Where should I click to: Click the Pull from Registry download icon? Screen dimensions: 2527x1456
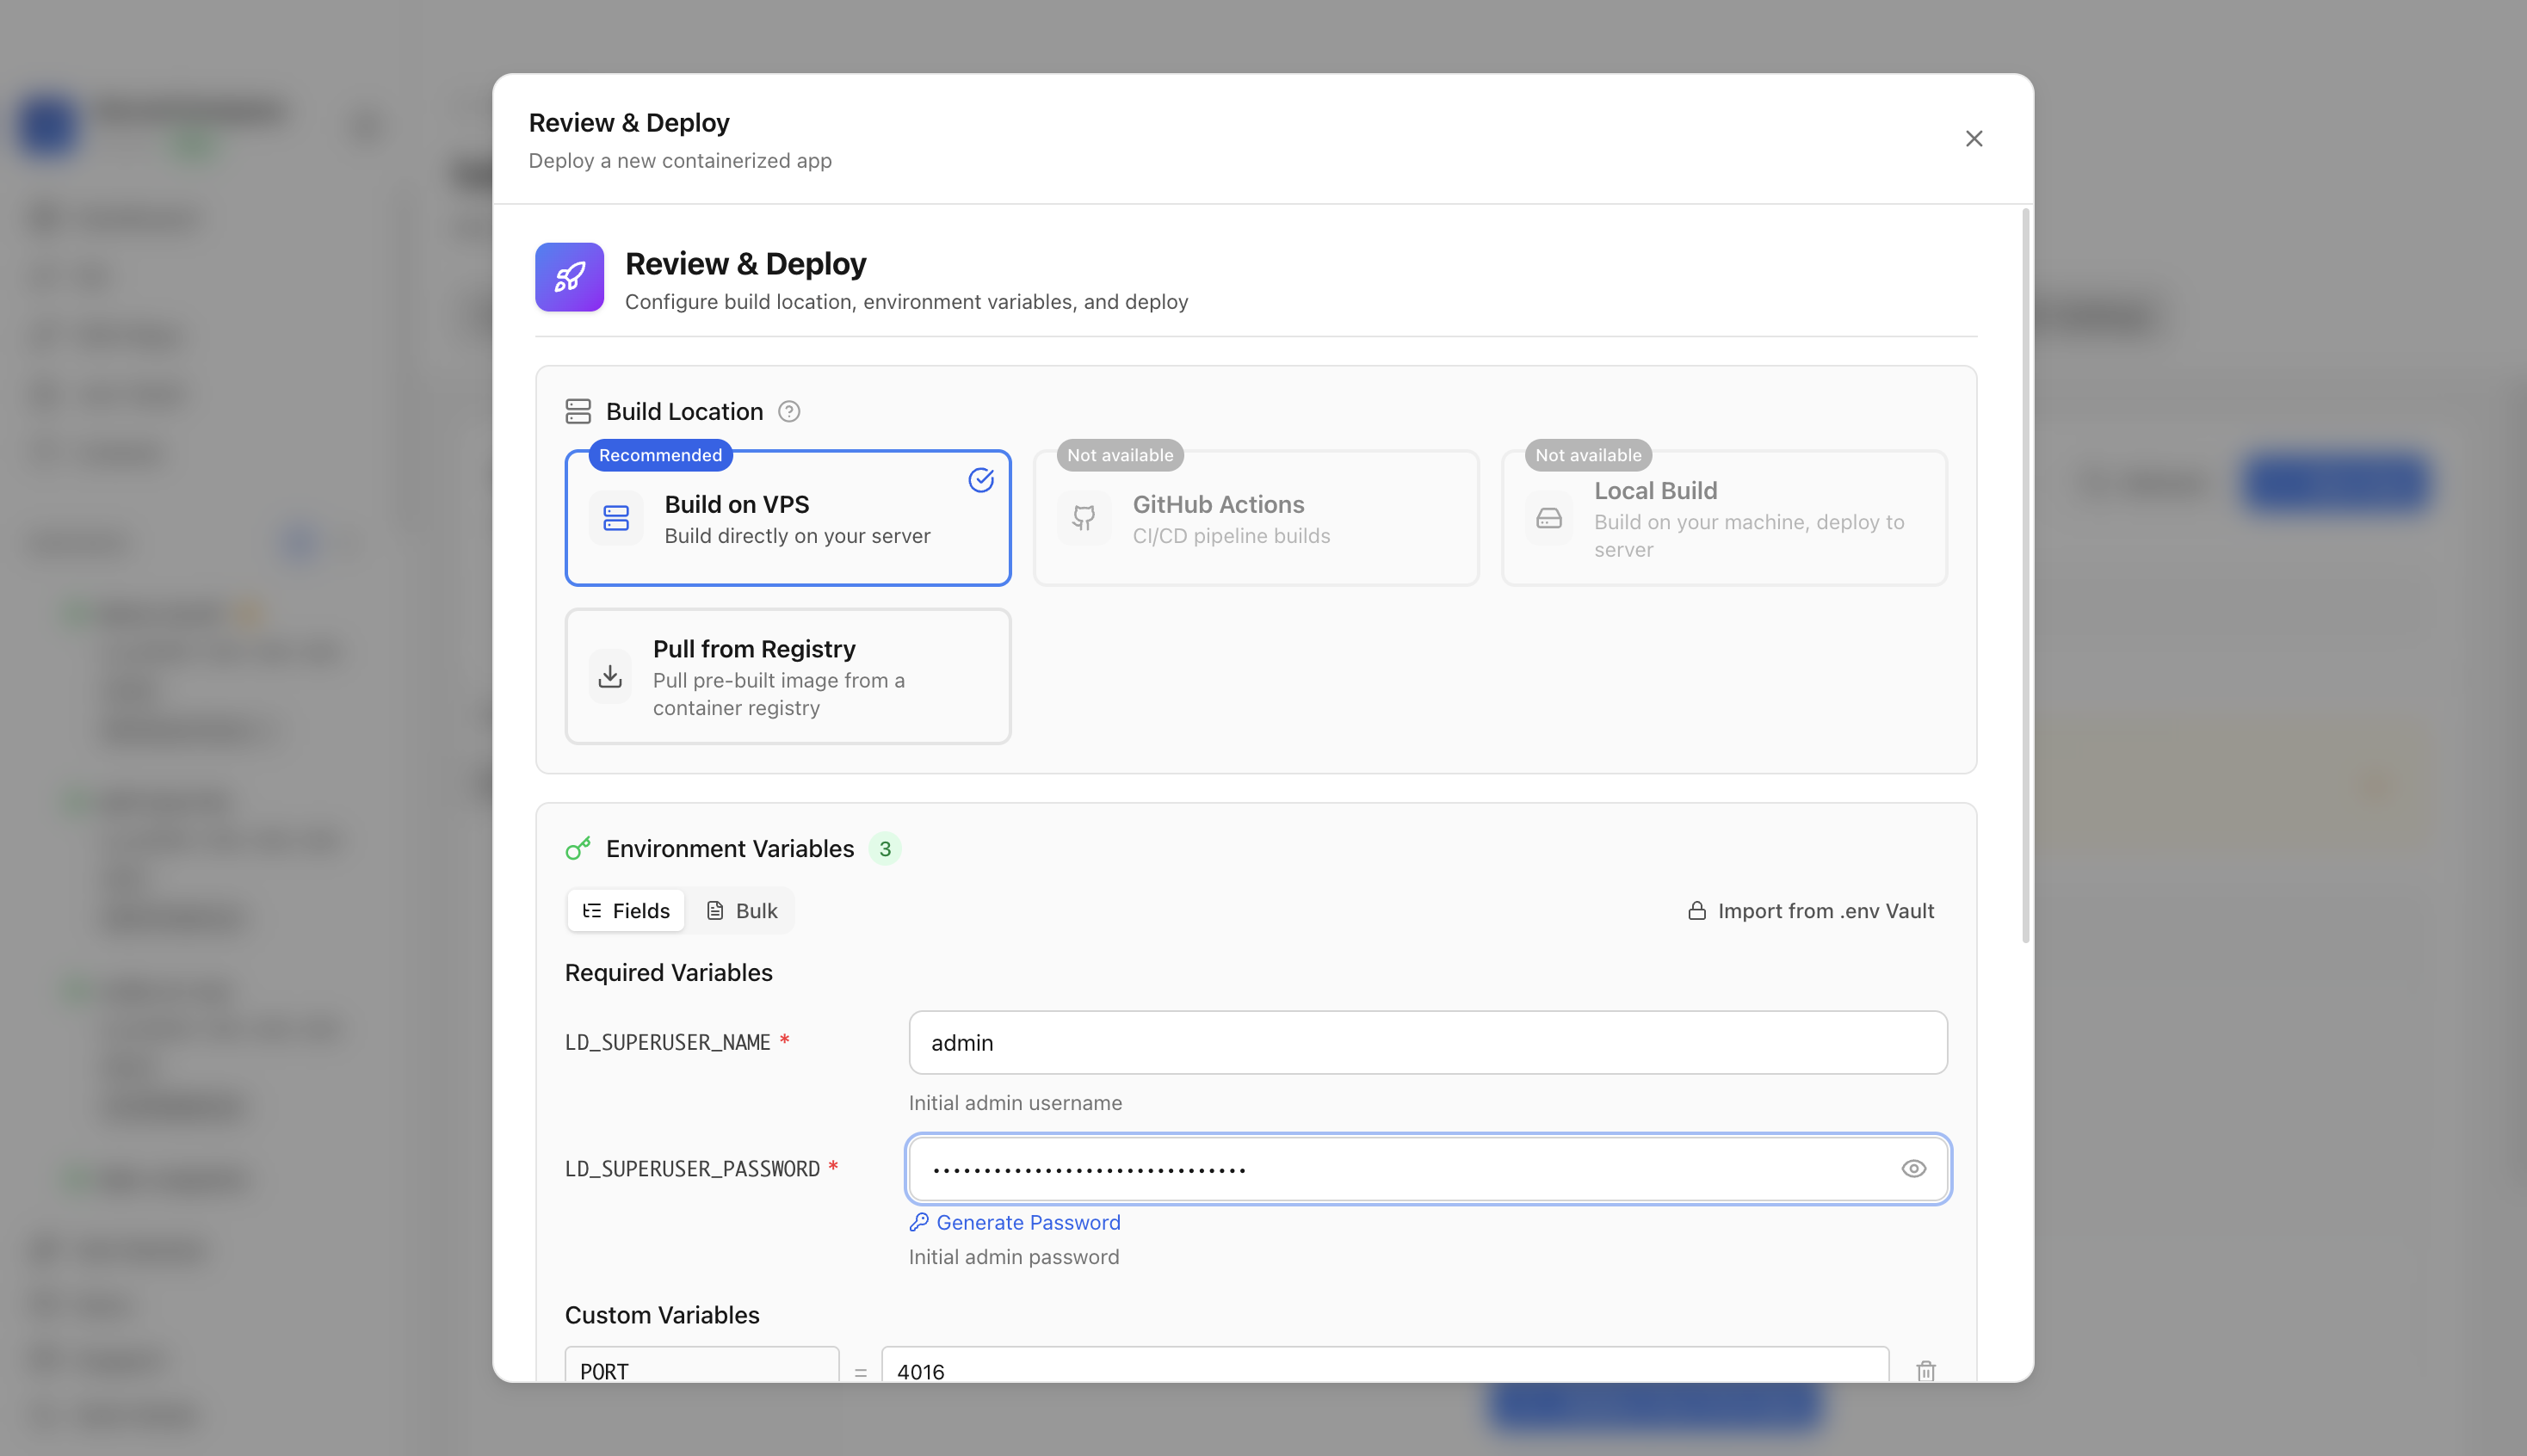610,677
